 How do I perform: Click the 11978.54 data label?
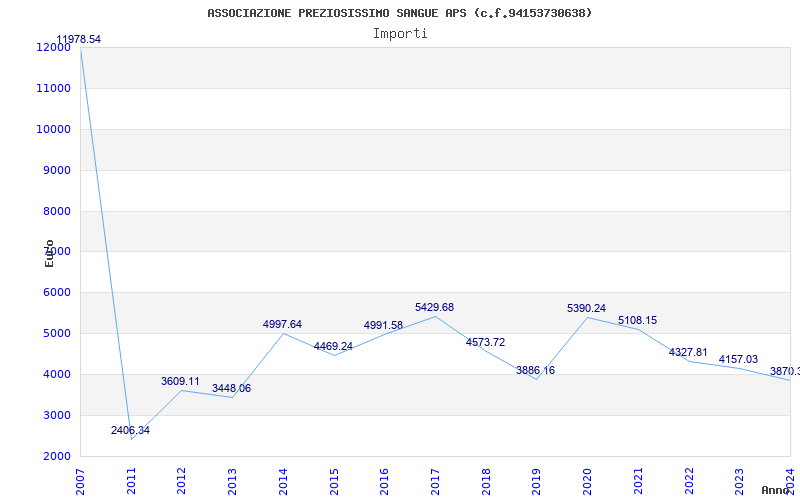pyautogui.click(x=79, y=40)
